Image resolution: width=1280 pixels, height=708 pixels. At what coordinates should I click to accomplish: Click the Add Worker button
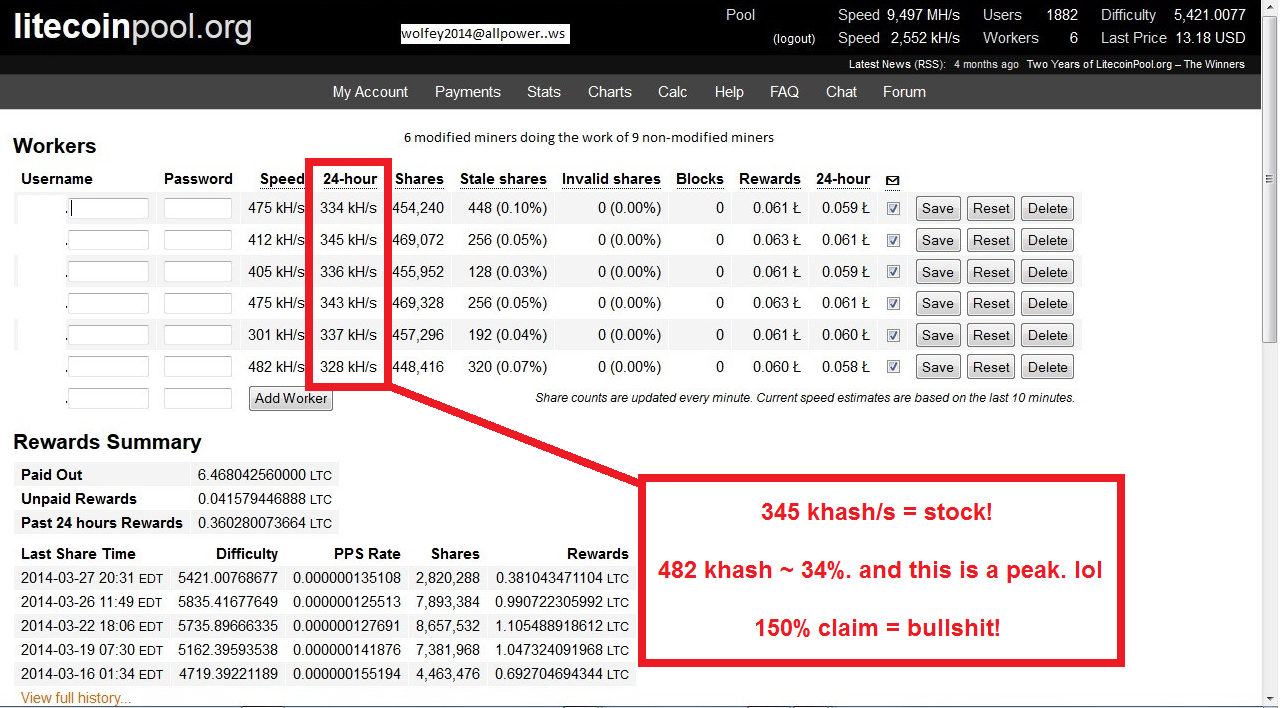(291, 399)
